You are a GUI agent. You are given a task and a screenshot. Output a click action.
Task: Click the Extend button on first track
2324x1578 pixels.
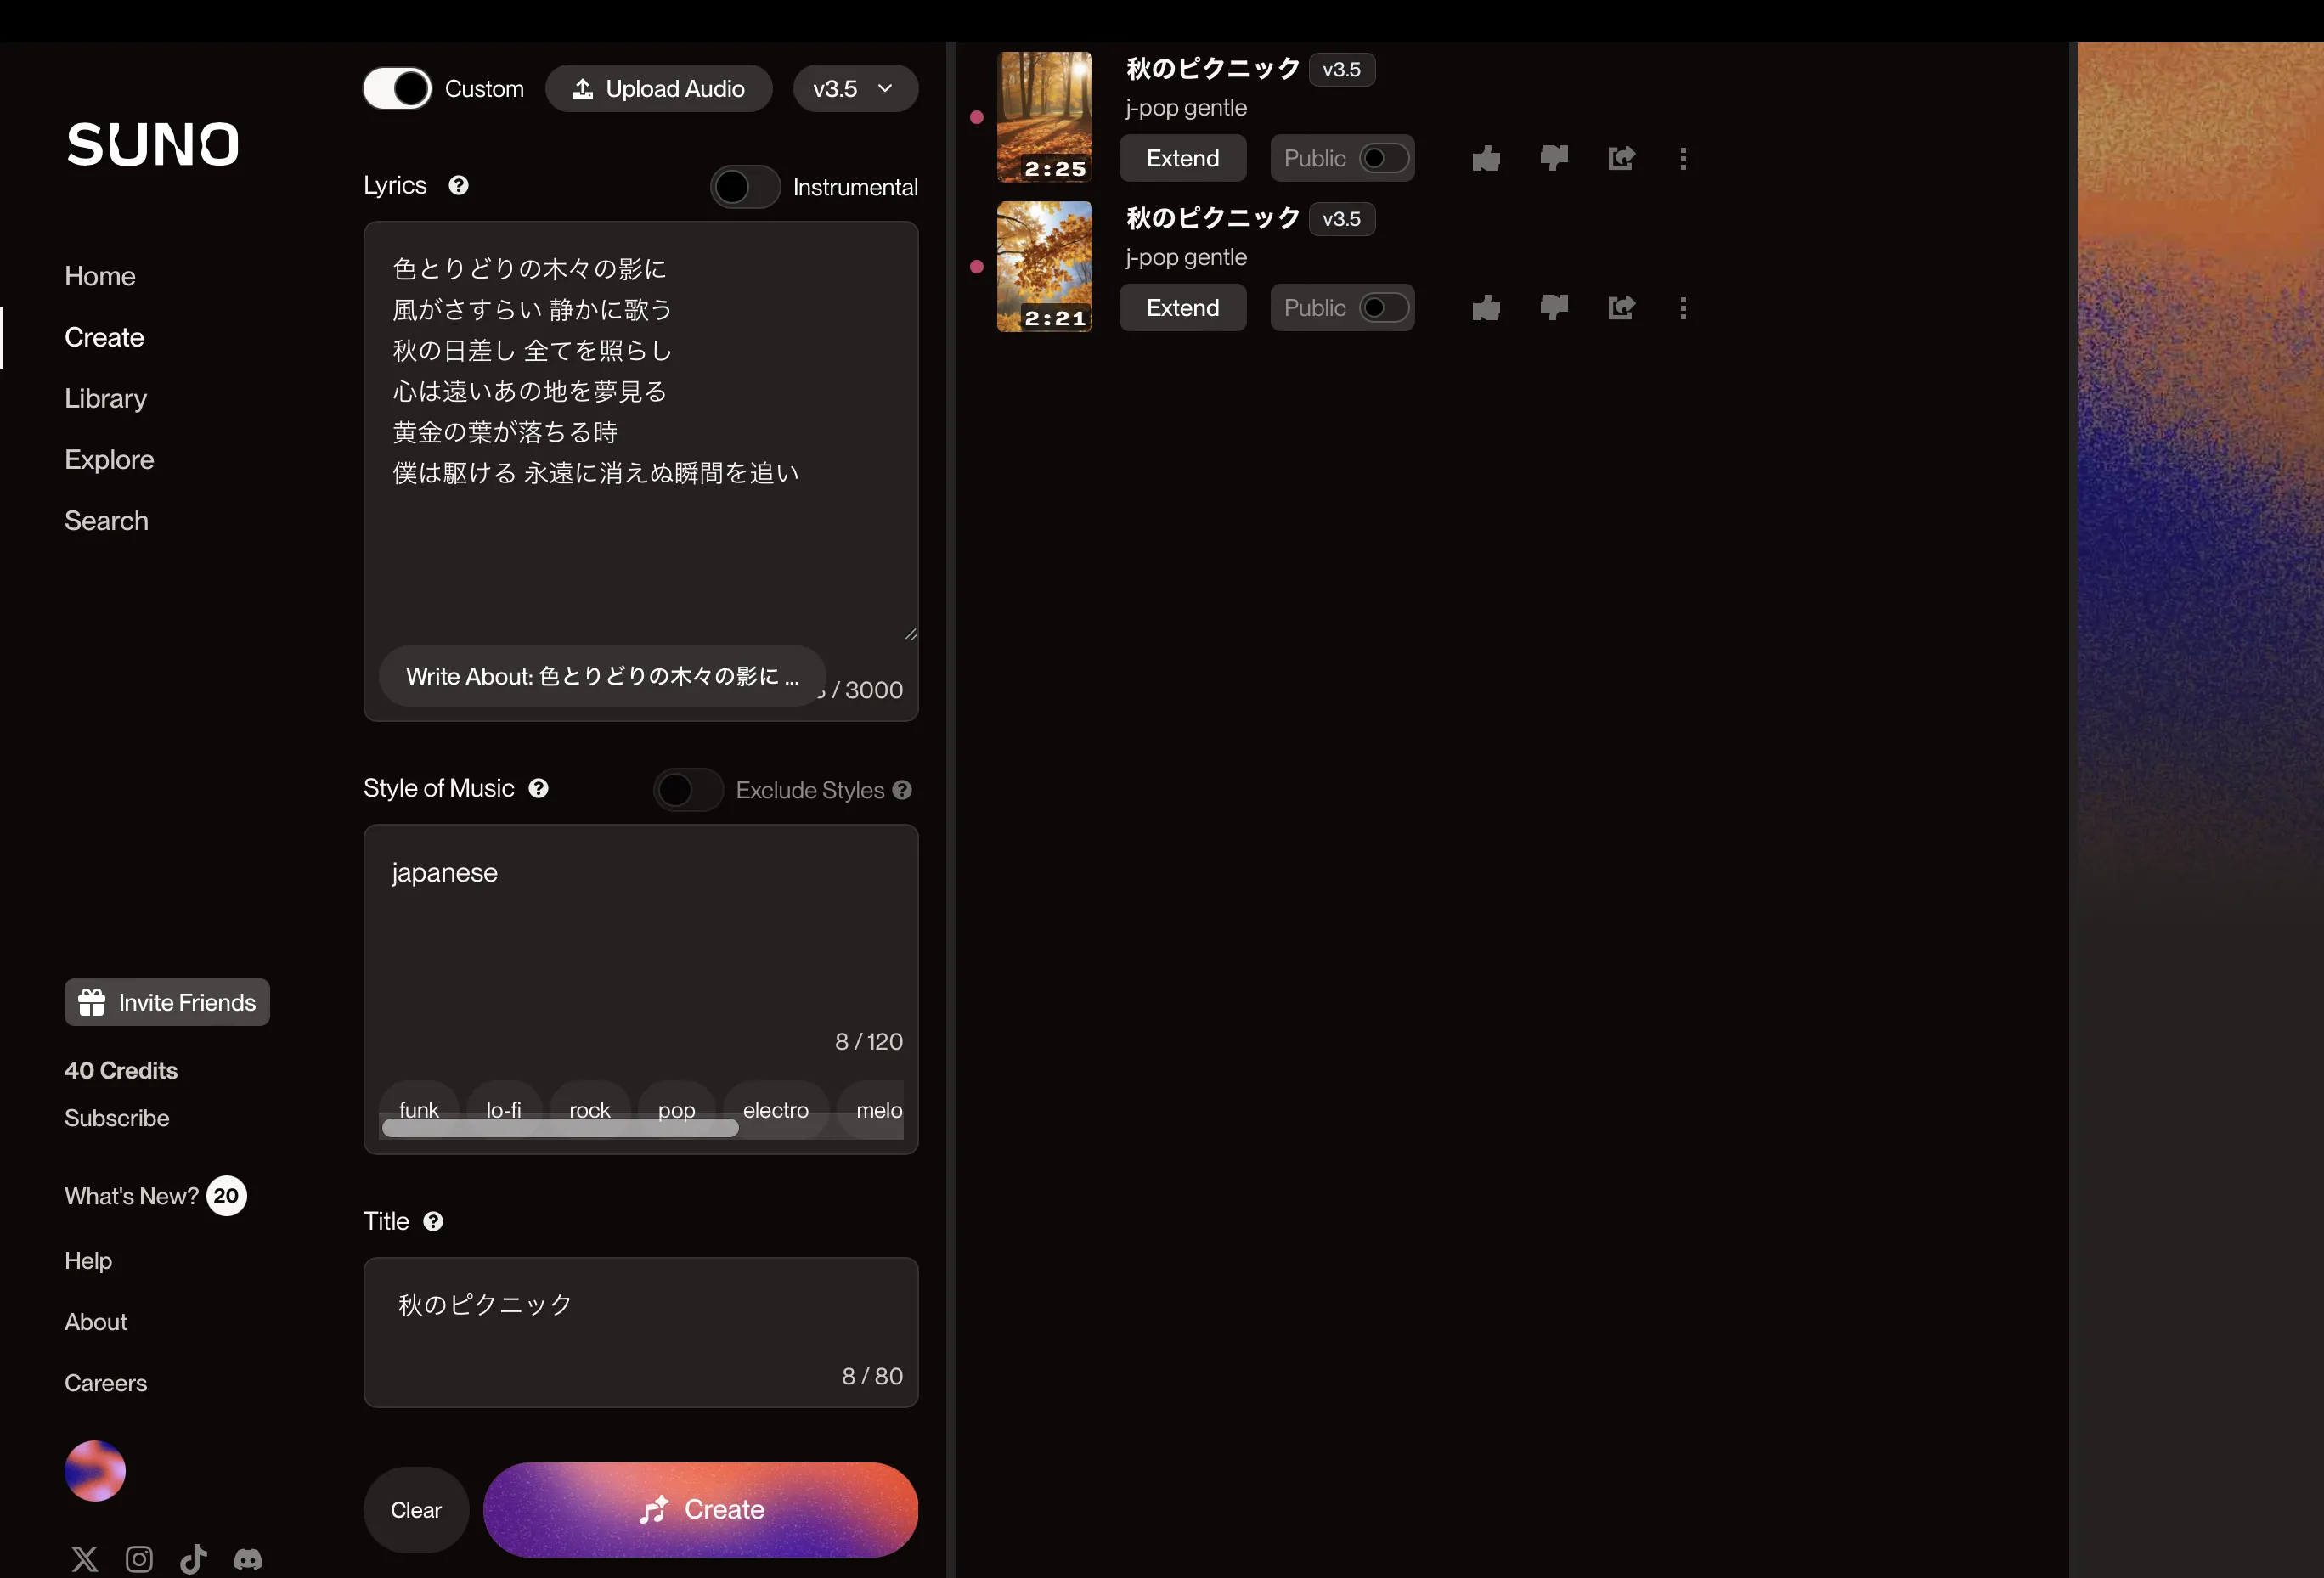[1182, 157]
